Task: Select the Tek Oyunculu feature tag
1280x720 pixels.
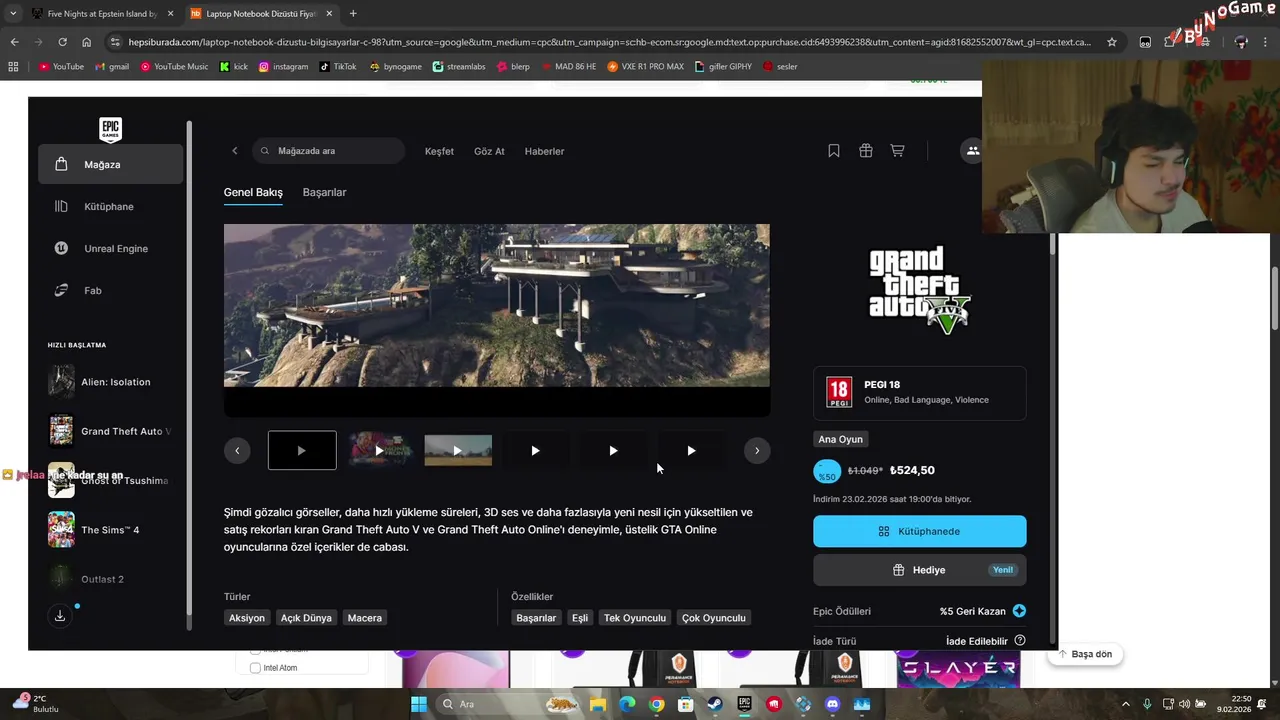Action: click(x=634, y=618)
